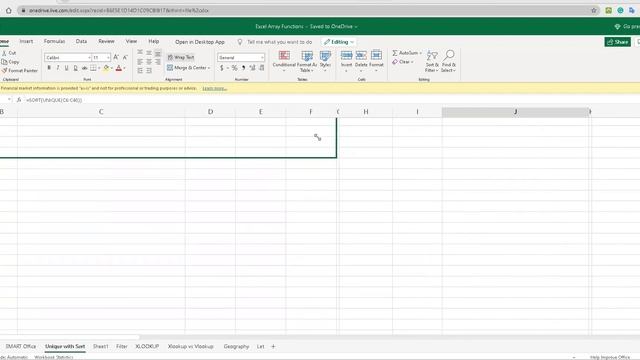Switch to the Geography sheet tab

coord(236,346)
